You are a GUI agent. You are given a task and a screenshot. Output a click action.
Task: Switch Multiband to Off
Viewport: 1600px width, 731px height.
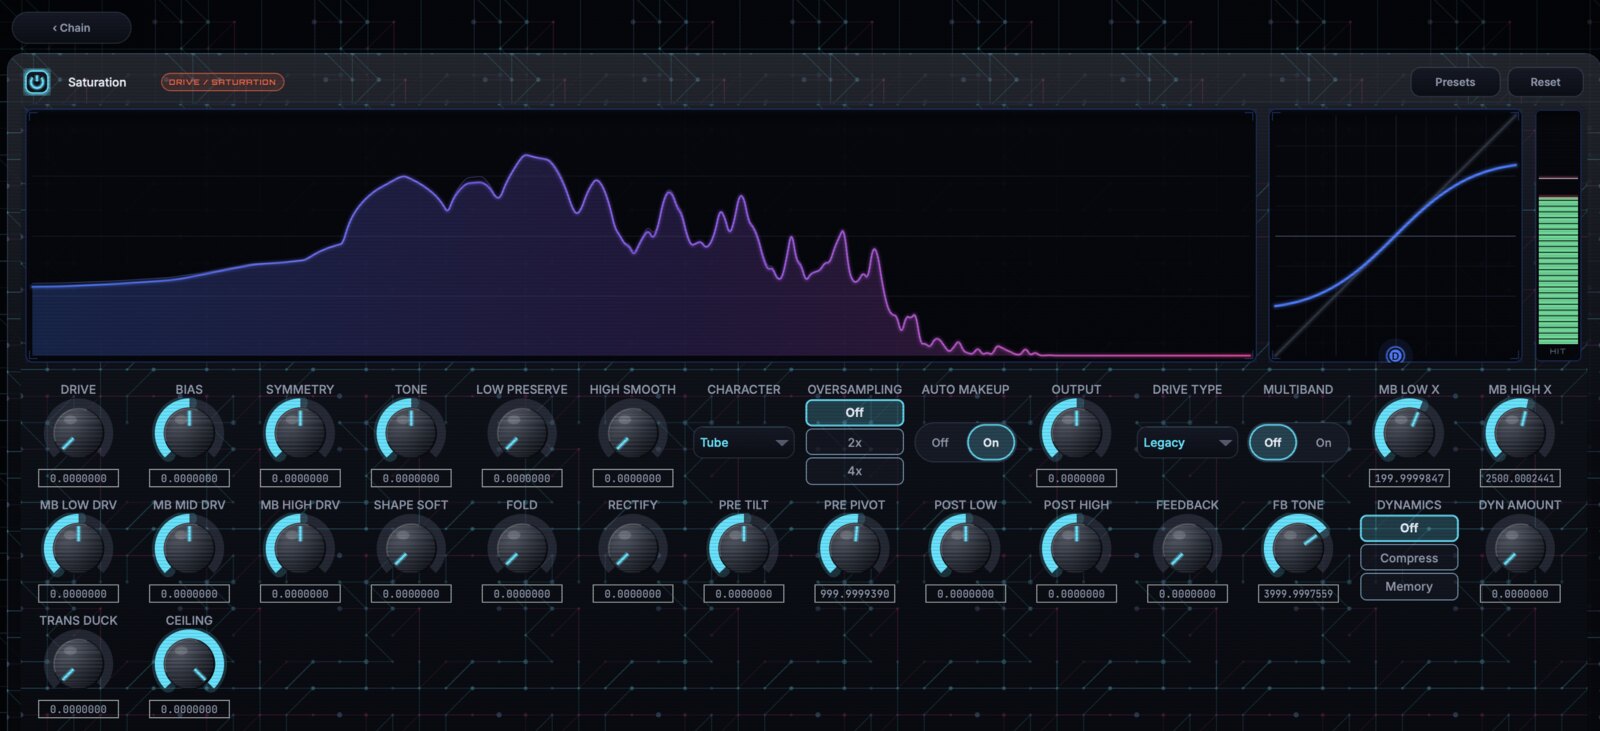[1272, 442]
